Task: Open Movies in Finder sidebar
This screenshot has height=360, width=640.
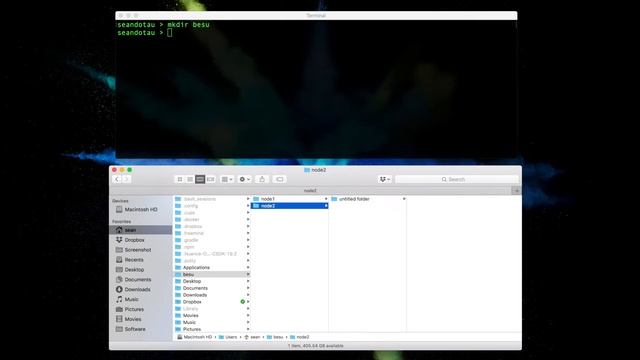Action: click(141, 319)
